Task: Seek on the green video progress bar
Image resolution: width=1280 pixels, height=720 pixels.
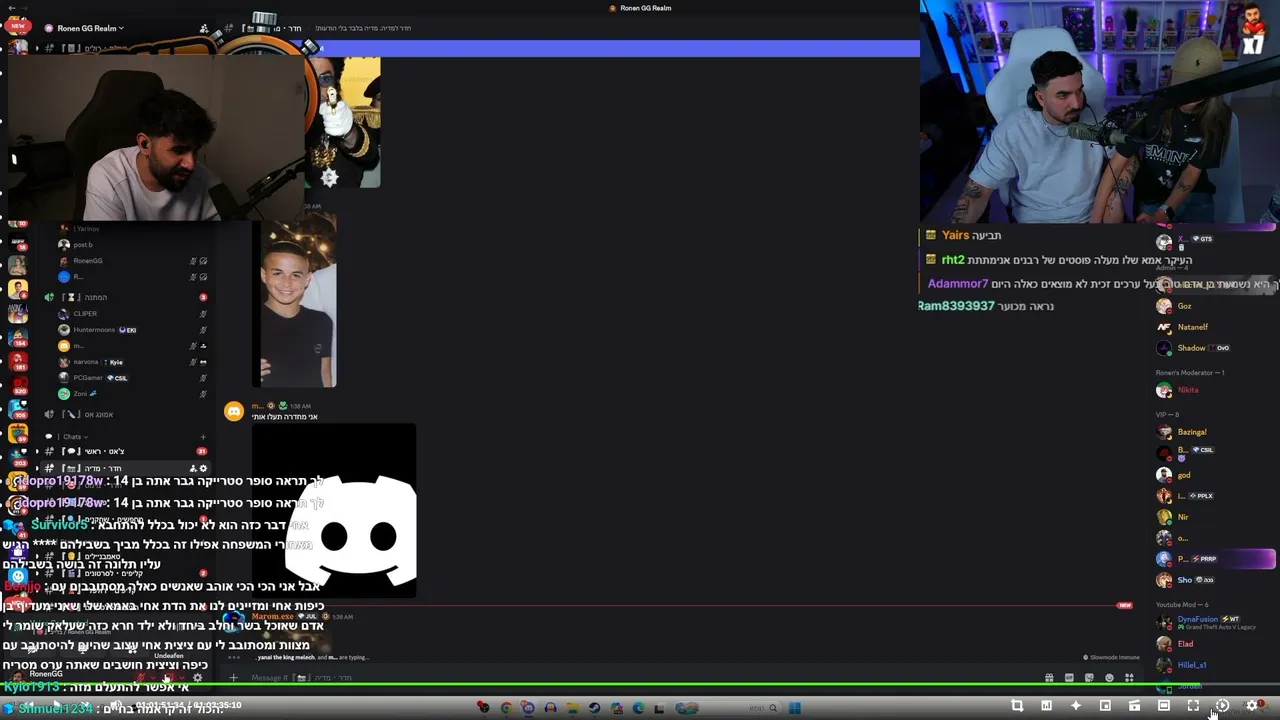Action: [640, 686]
